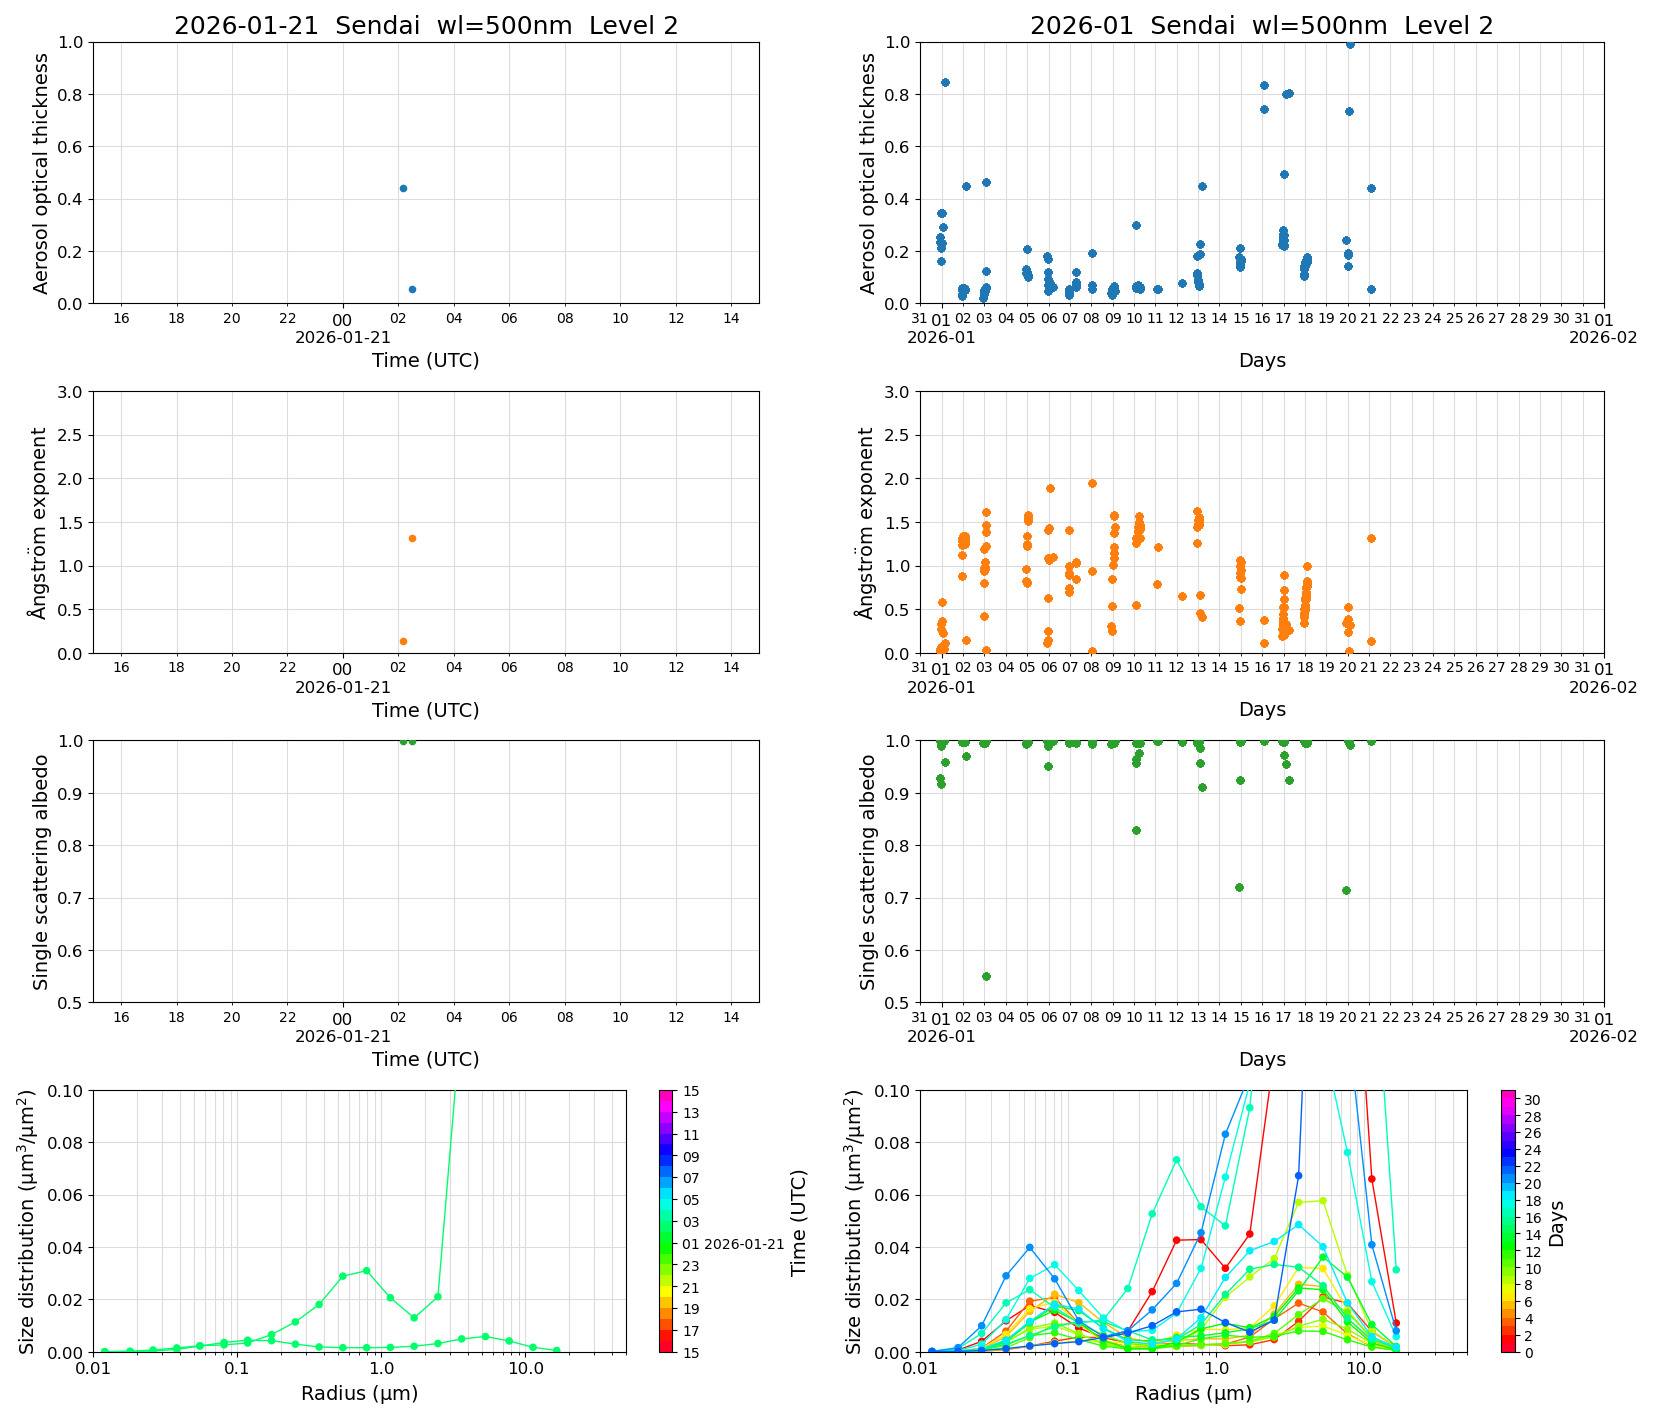Select the AOT point near 0.84 on January 1

point(944,81)
